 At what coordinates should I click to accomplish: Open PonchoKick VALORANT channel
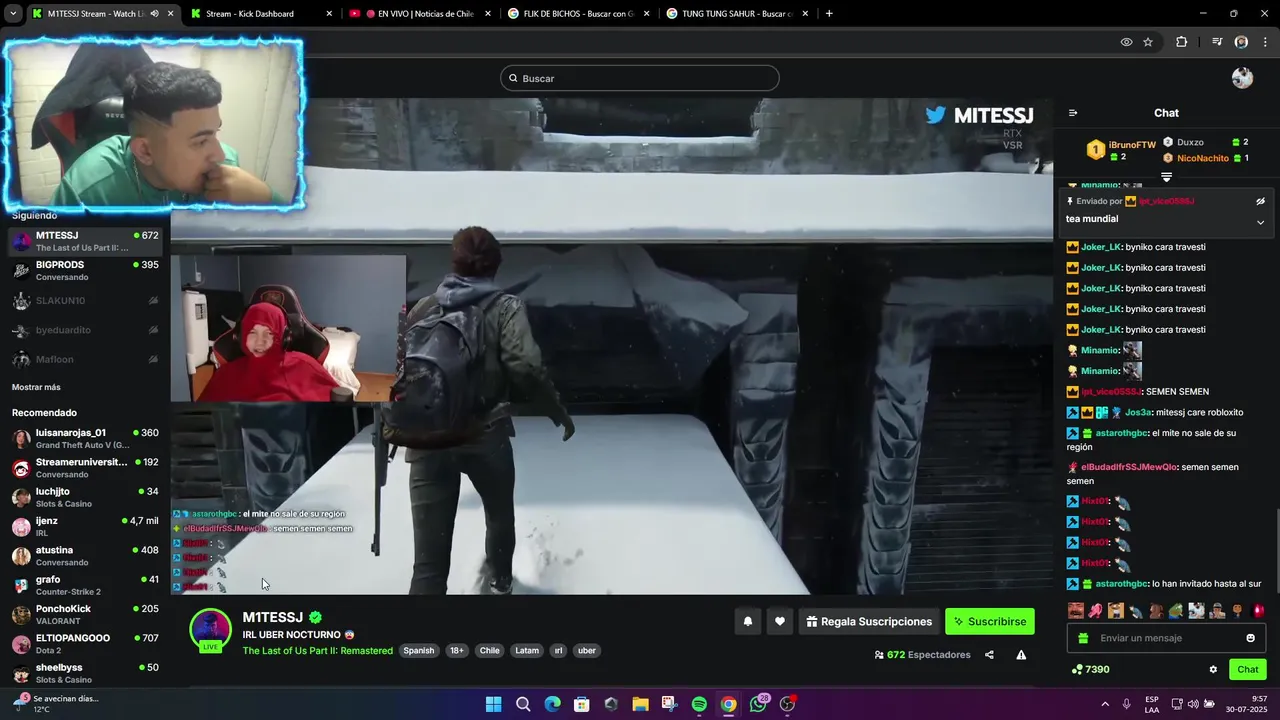click(x=85, y=614)
